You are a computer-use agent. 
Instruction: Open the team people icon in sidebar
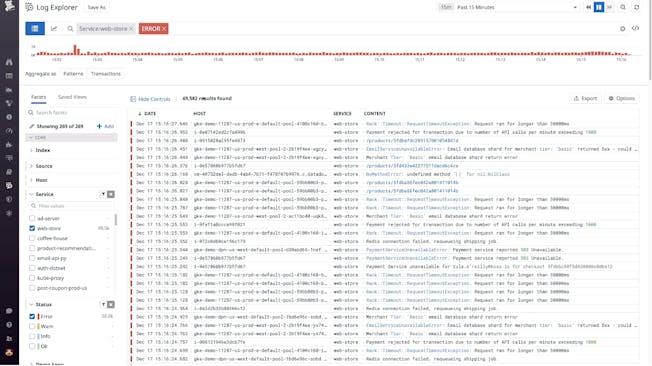pyautogui.click(x=9, y=339)
